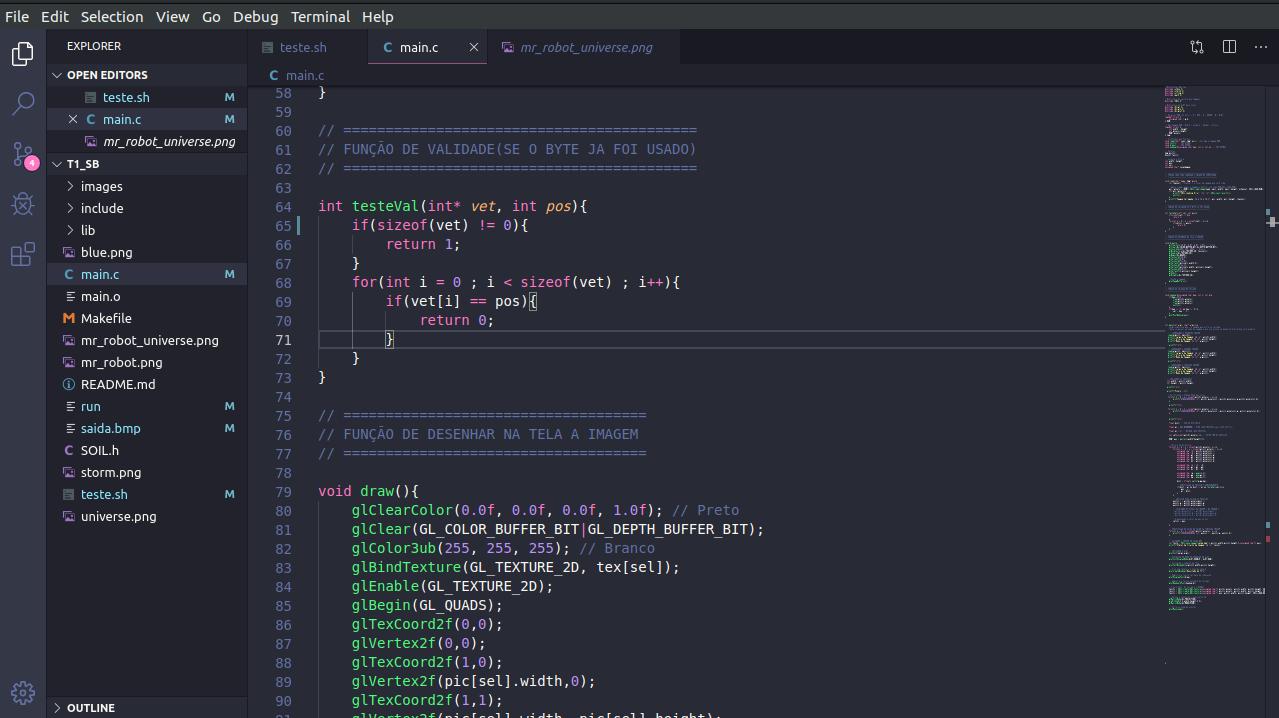The image size is (1279, 718).
Task: Open main.o file
Action: pos(147,296)
